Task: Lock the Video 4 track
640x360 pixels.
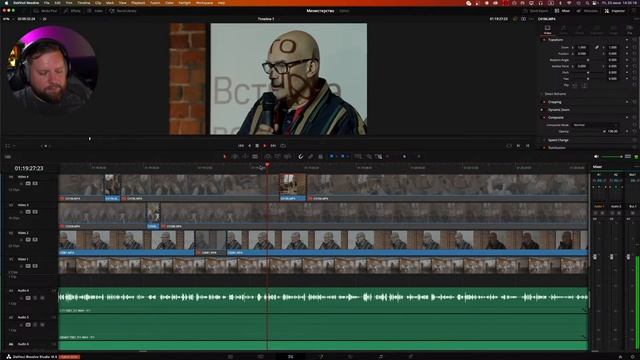Action: pos(21,184)
